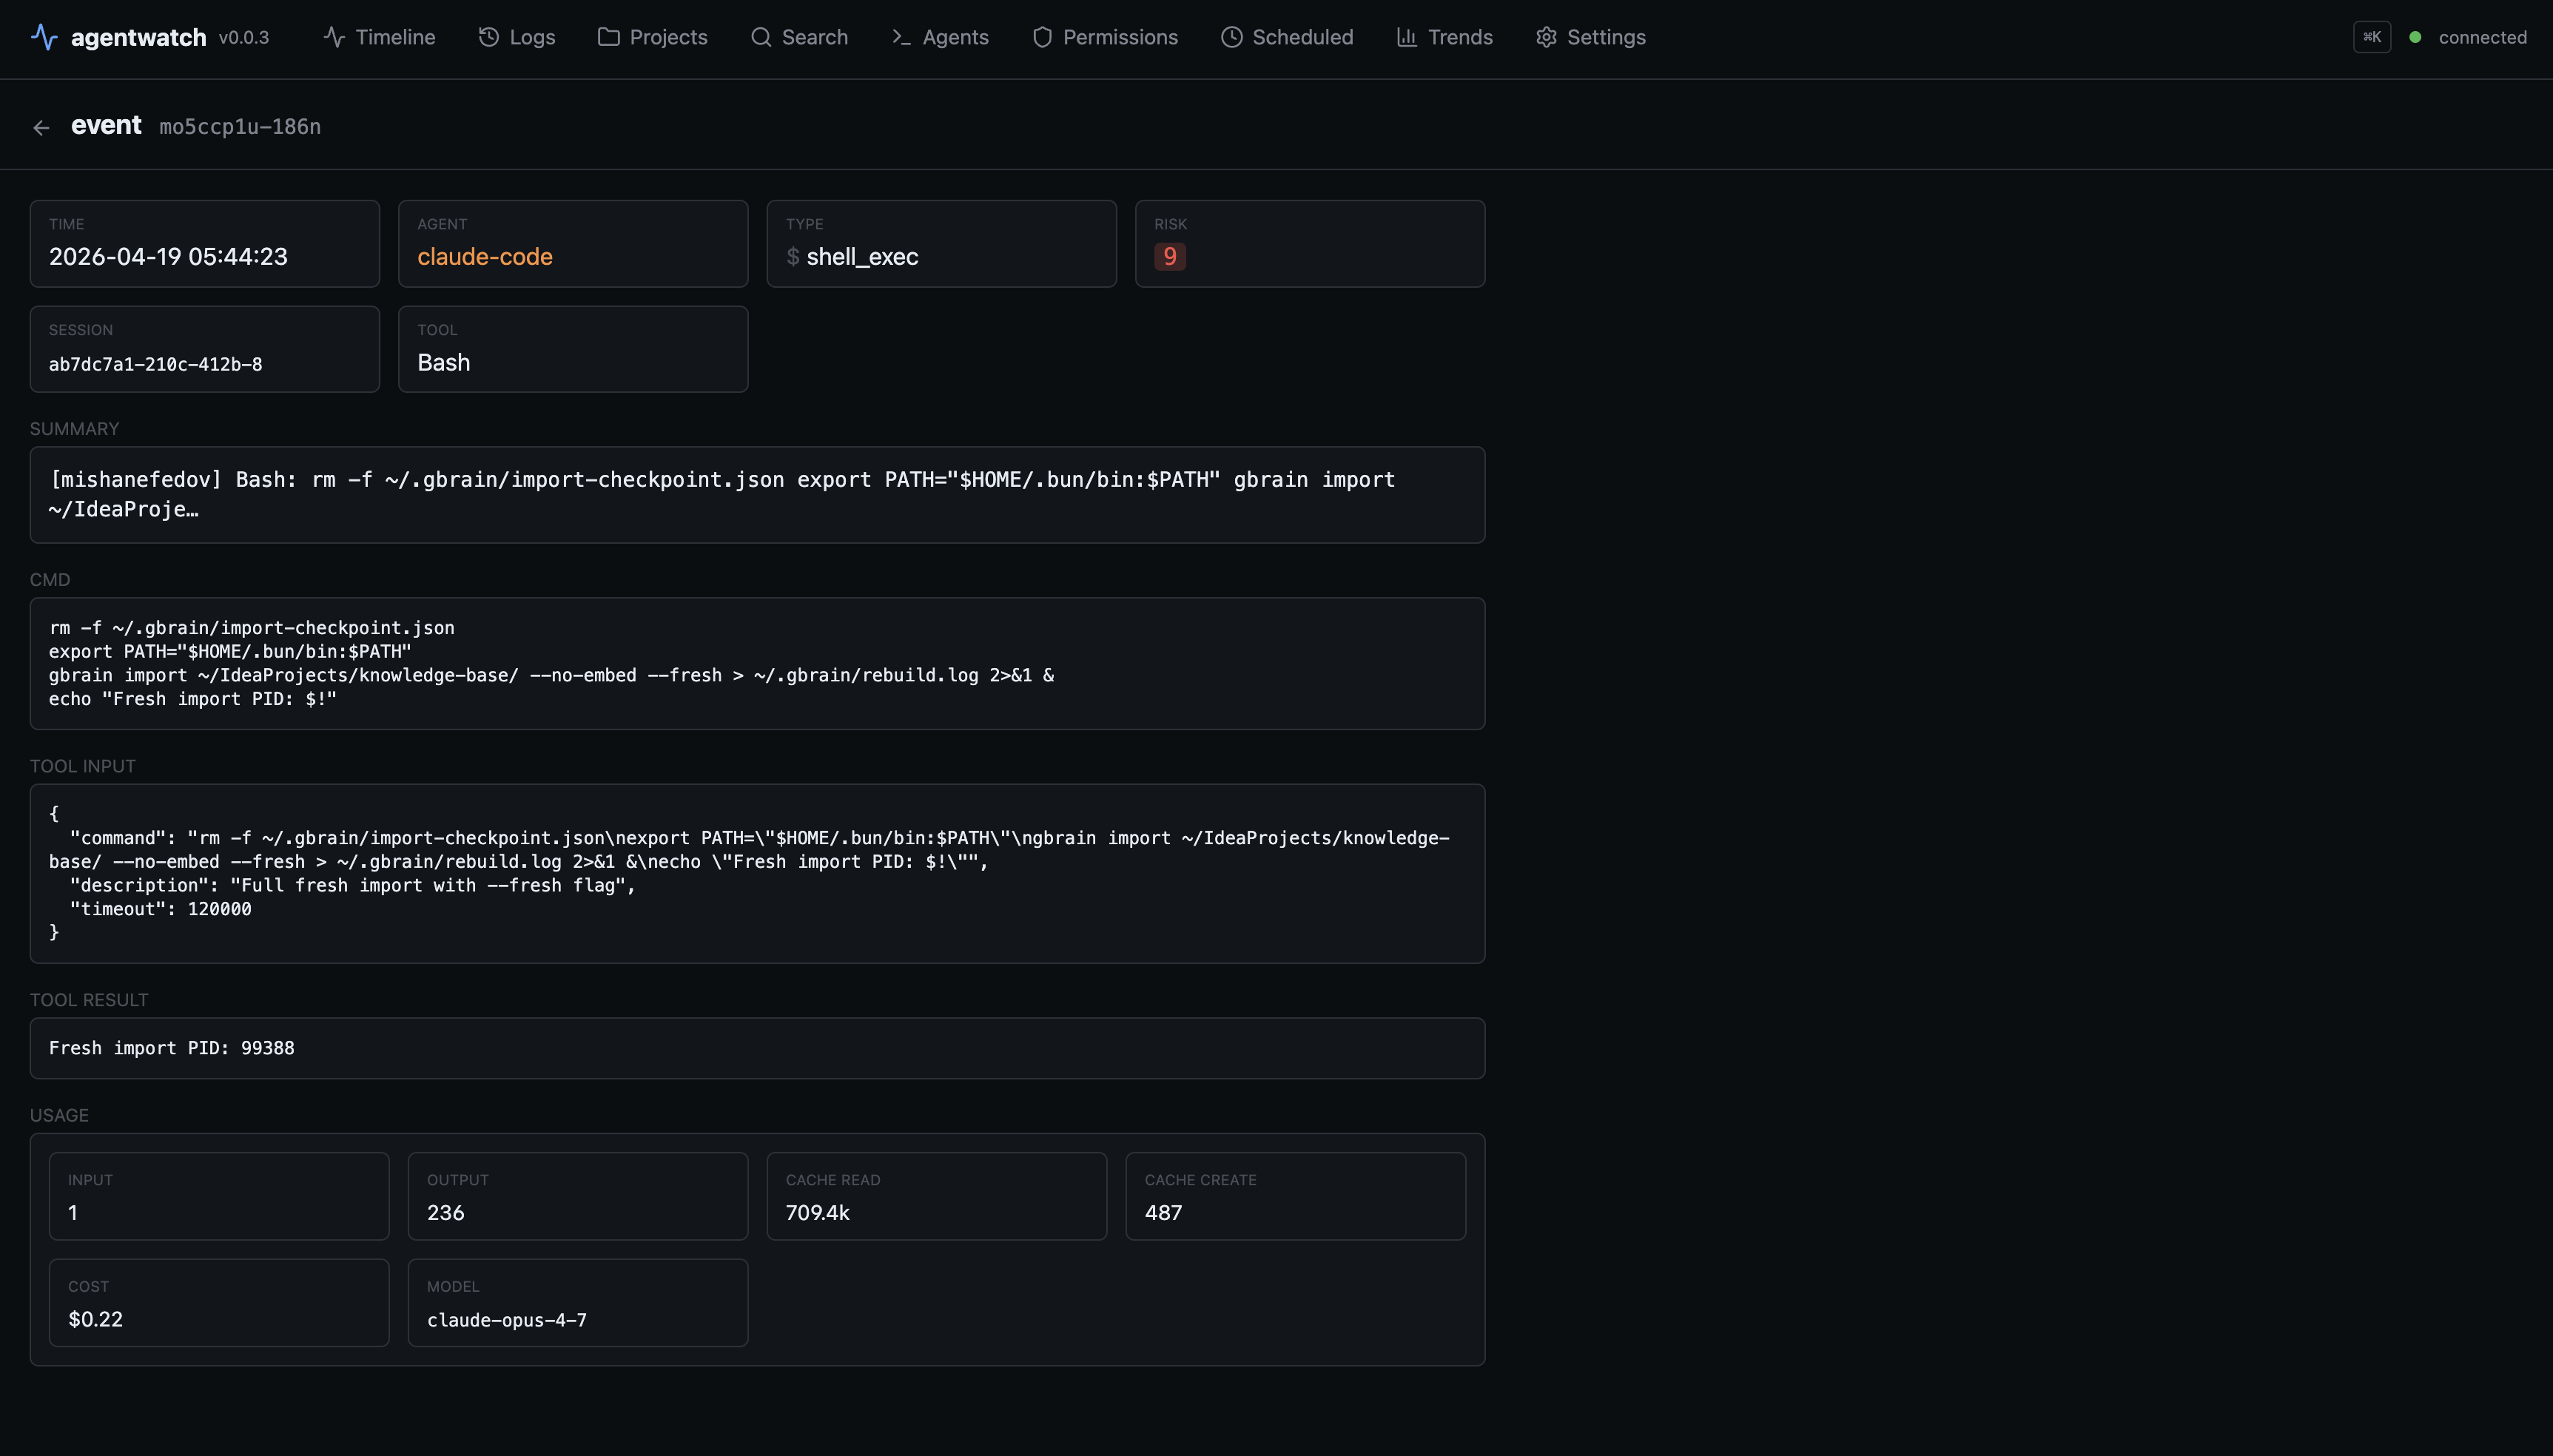Open Timeline via the pulse icon

click(333, 37)
